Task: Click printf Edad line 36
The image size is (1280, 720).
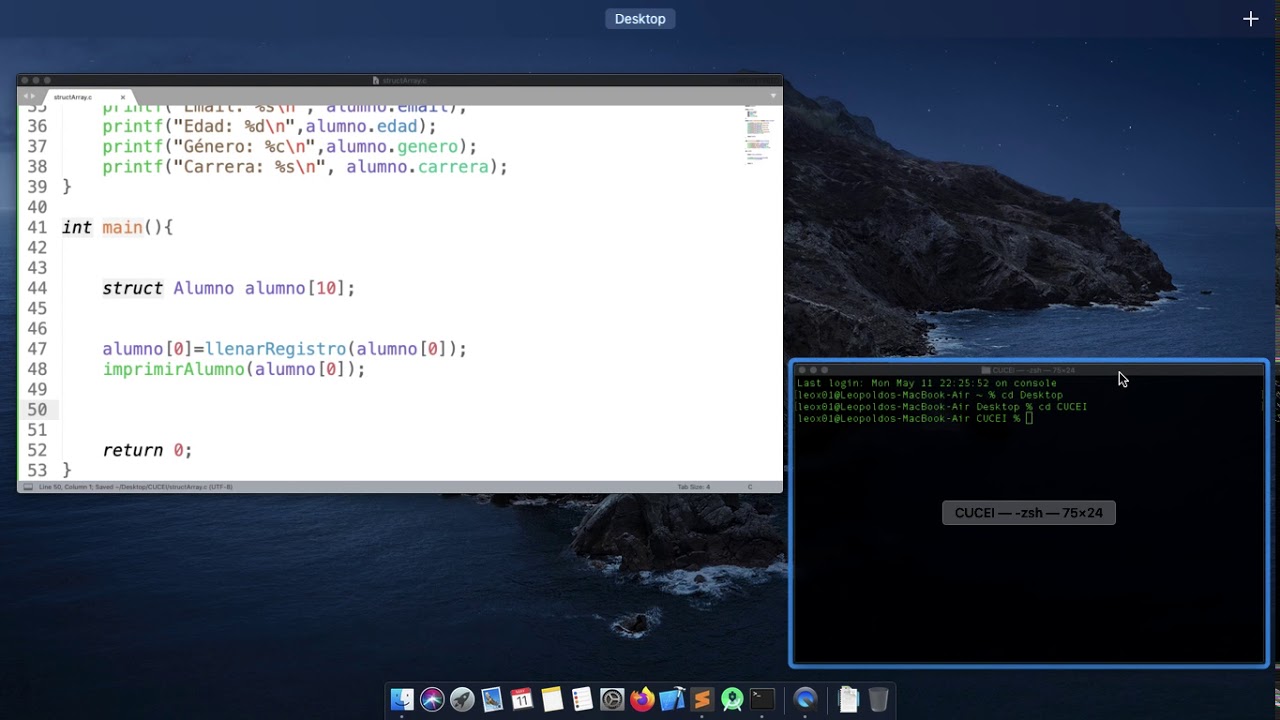Action: (x=269, y=126)
